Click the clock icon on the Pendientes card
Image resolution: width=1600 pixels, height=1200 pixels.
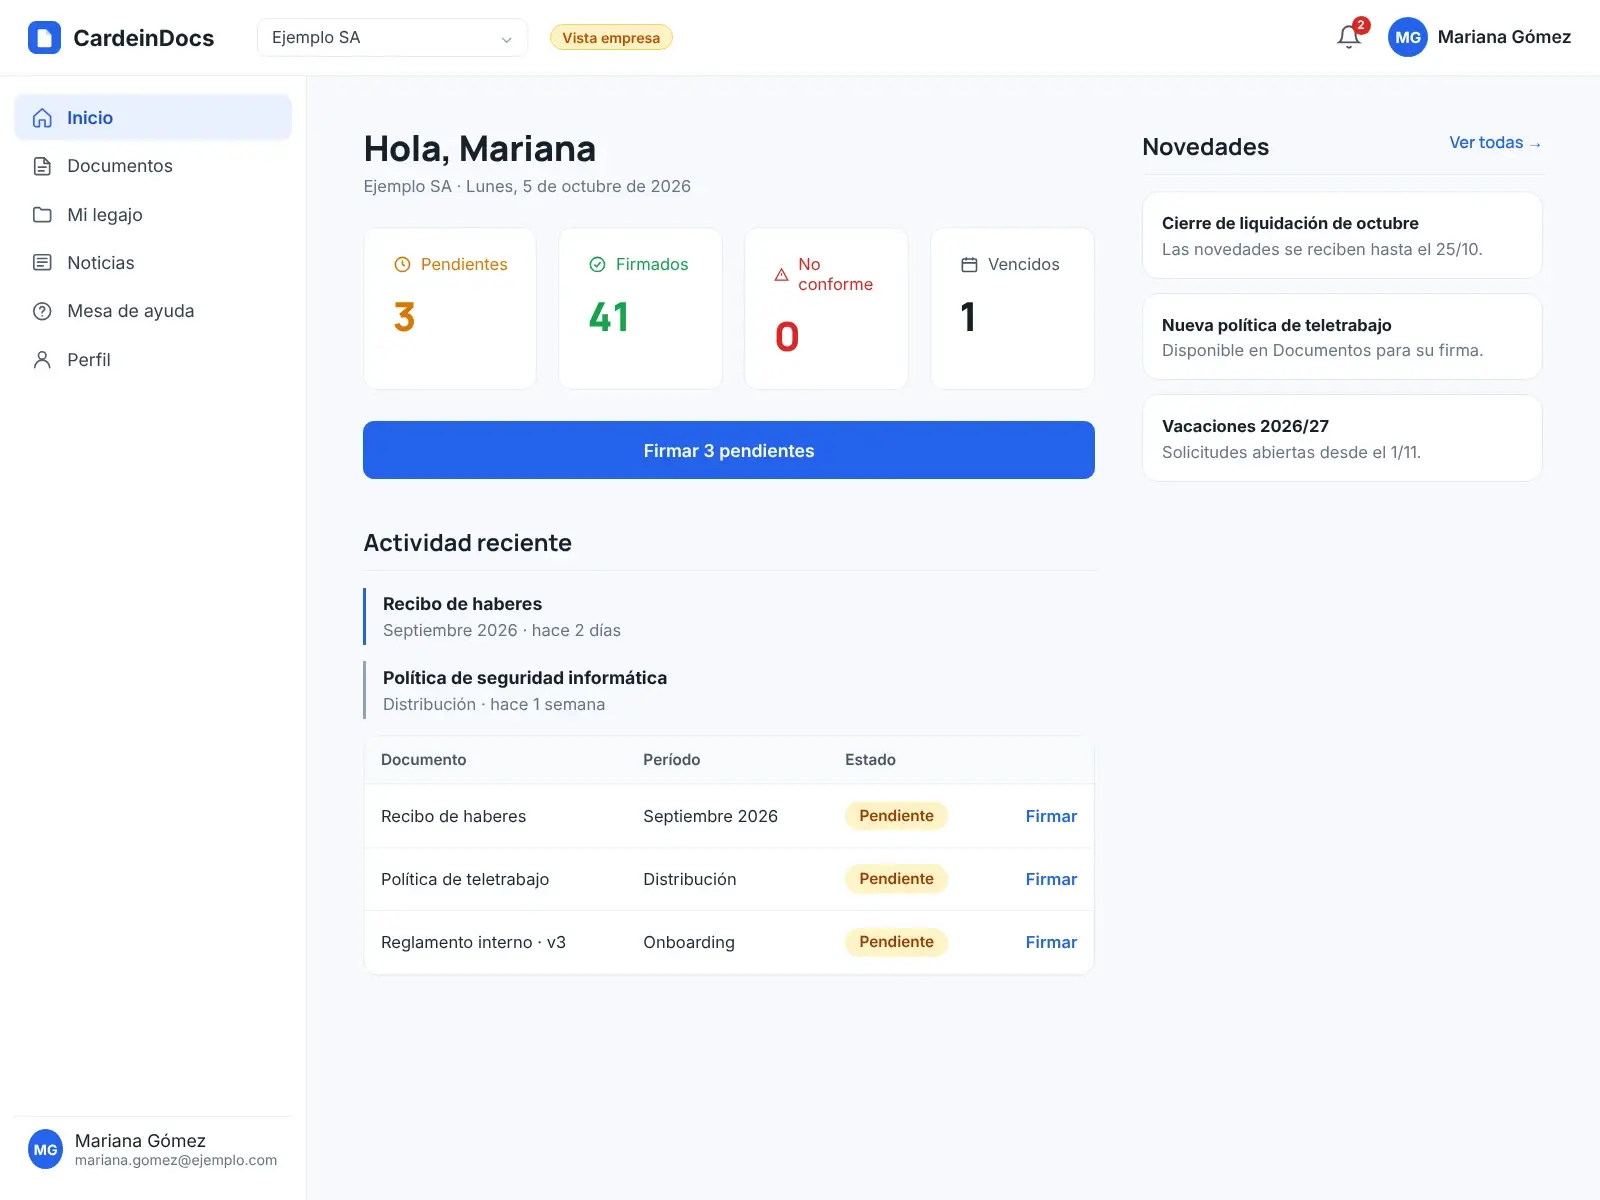coord(402,265)
